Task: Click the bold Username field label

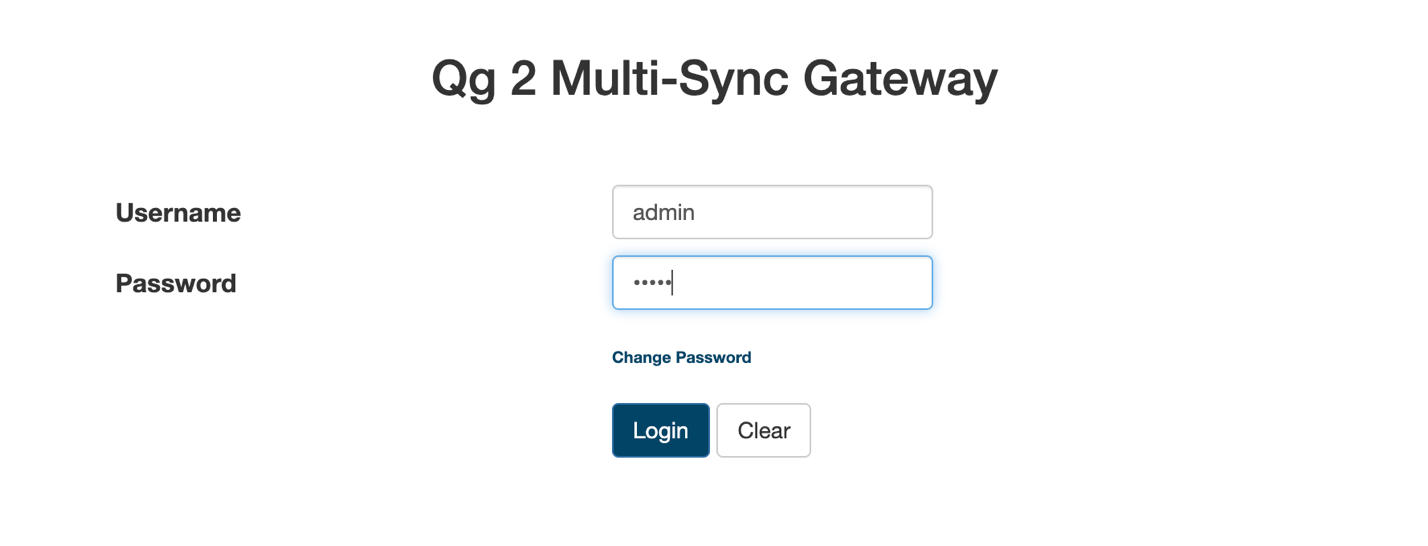Action: tap(178, 213)
